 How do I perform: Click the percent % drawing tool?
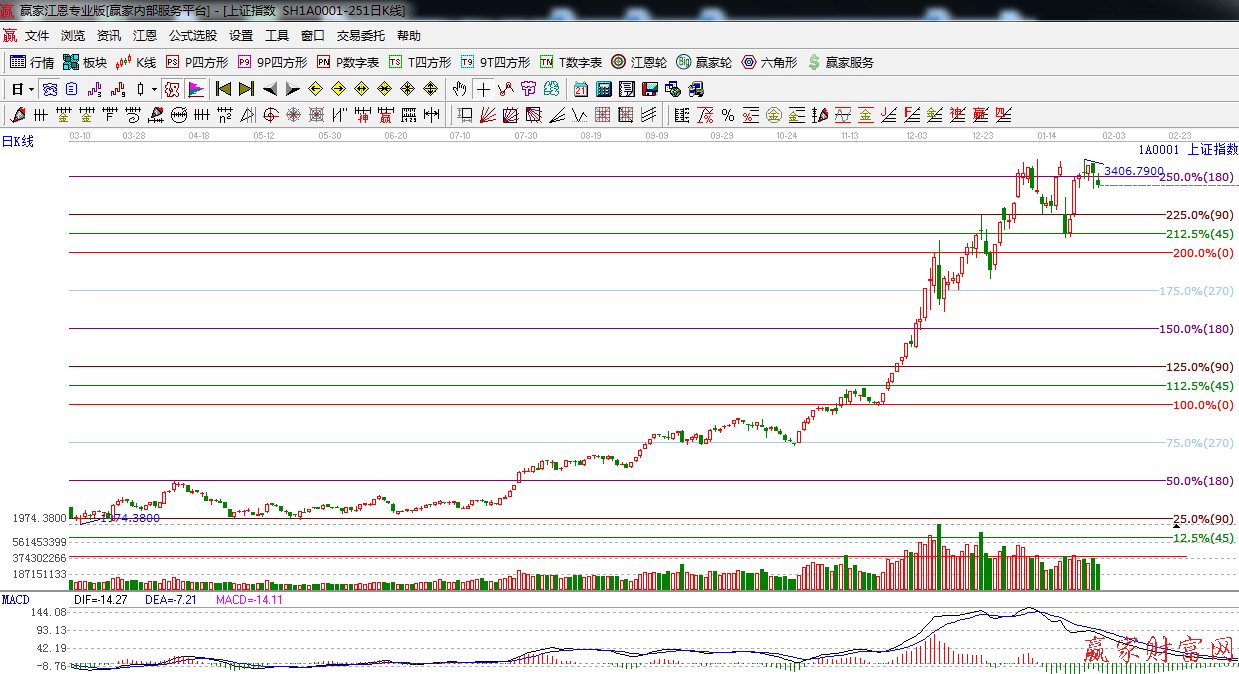point(727,115)
